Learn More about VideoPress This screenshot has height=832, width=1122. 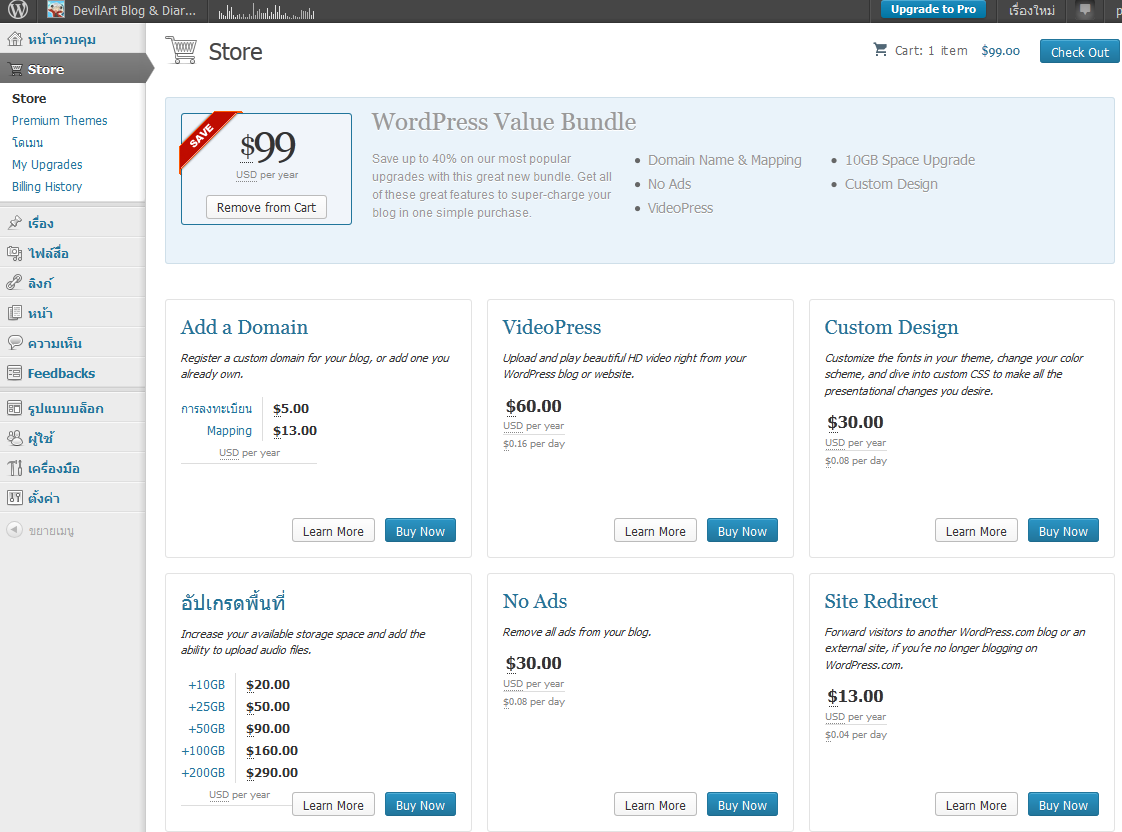655,531
